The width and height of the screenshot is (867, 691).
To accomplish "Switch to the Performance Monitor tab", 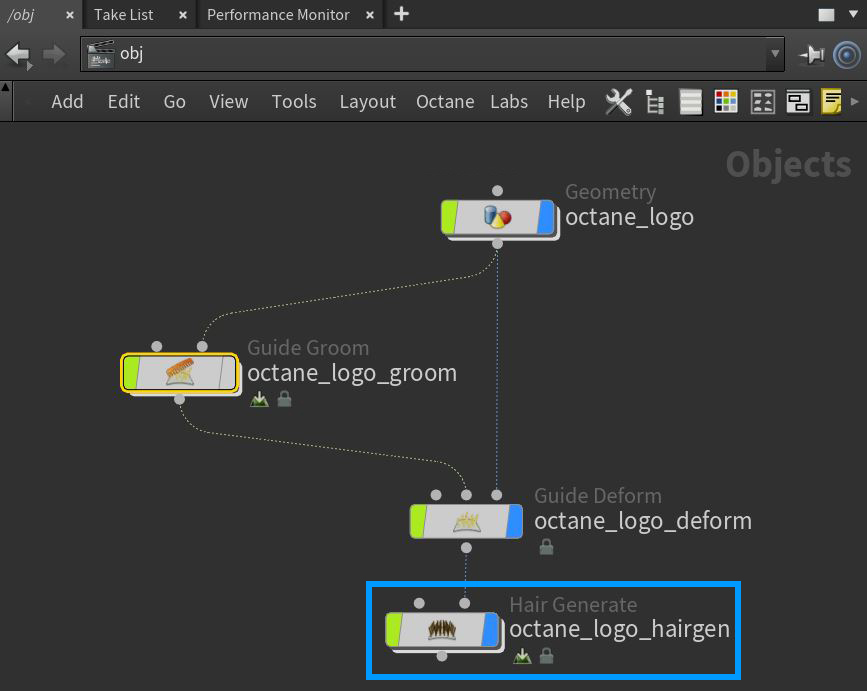I will (278, 15).
